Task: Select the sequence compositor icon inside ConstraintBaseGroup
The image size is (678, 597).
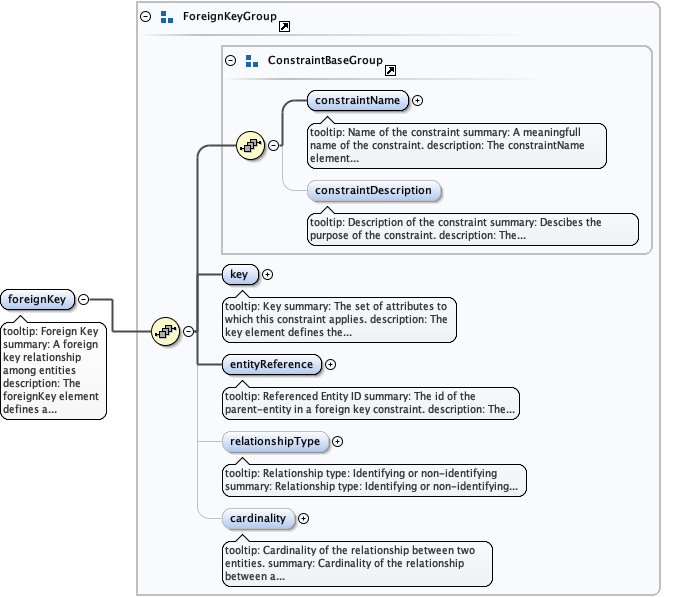Action: tap(250, 145)
